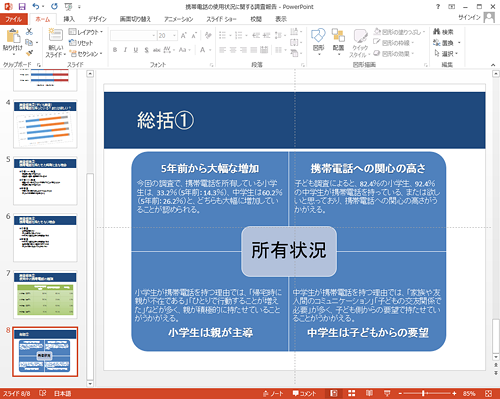Viewport: 500px width, 399px height.
Task: Undo the last action
Action: click(x=36, y=6)
